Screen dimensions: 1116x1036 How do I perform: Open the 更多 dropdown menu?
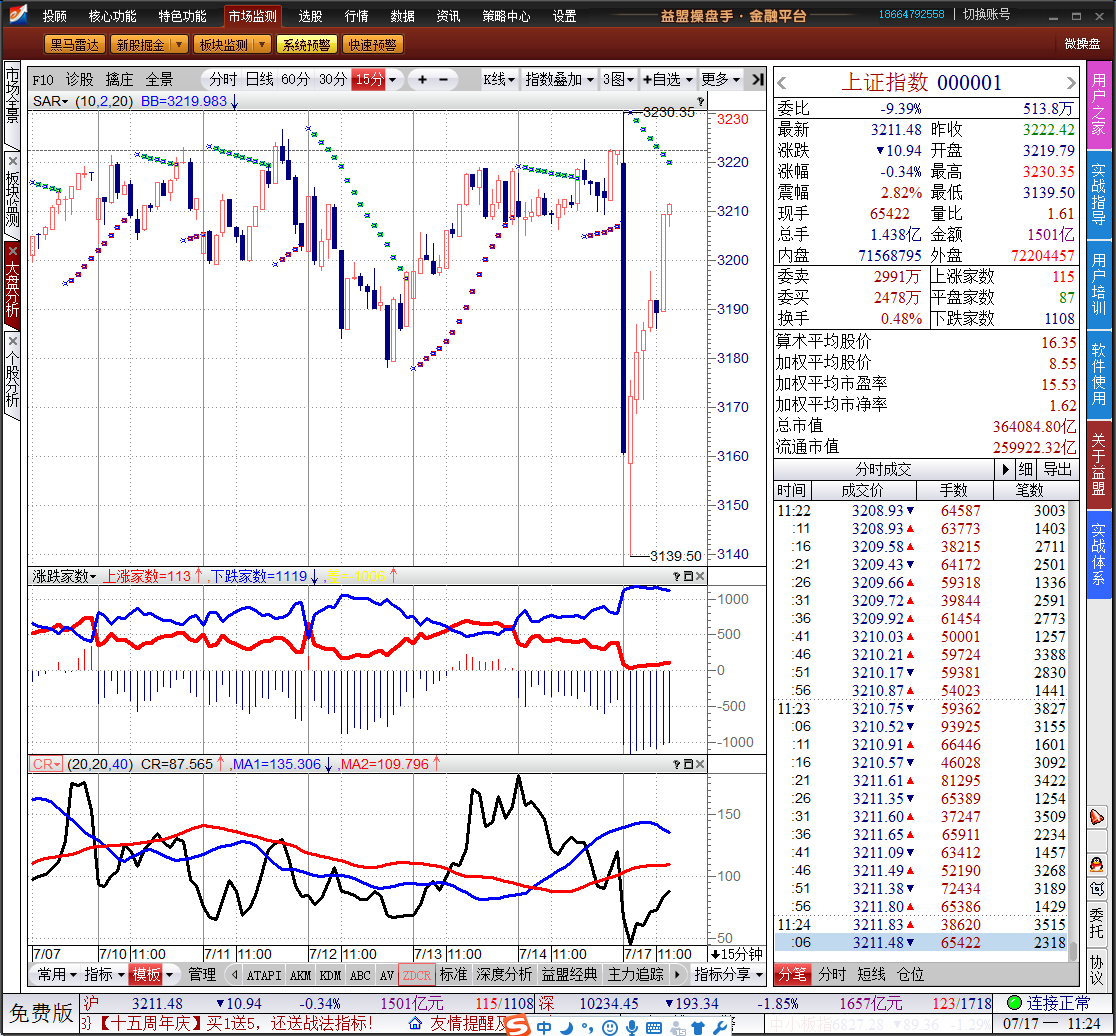click(720, 80)
